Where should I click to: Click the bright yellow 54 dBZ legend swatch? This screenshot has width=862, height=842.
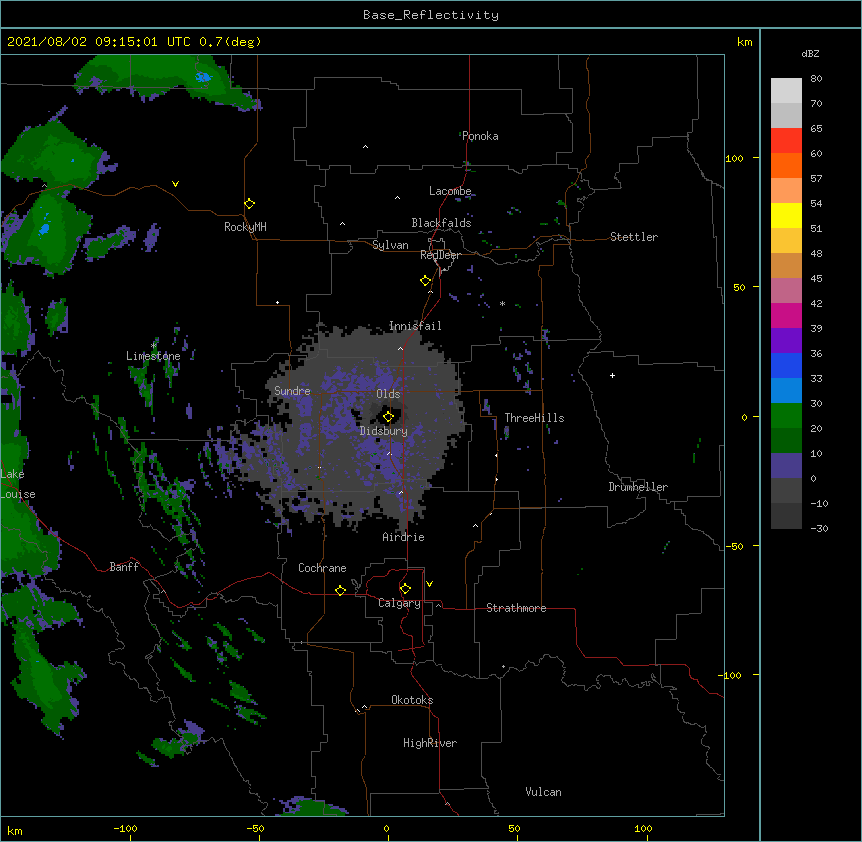[x=786, y=215]
